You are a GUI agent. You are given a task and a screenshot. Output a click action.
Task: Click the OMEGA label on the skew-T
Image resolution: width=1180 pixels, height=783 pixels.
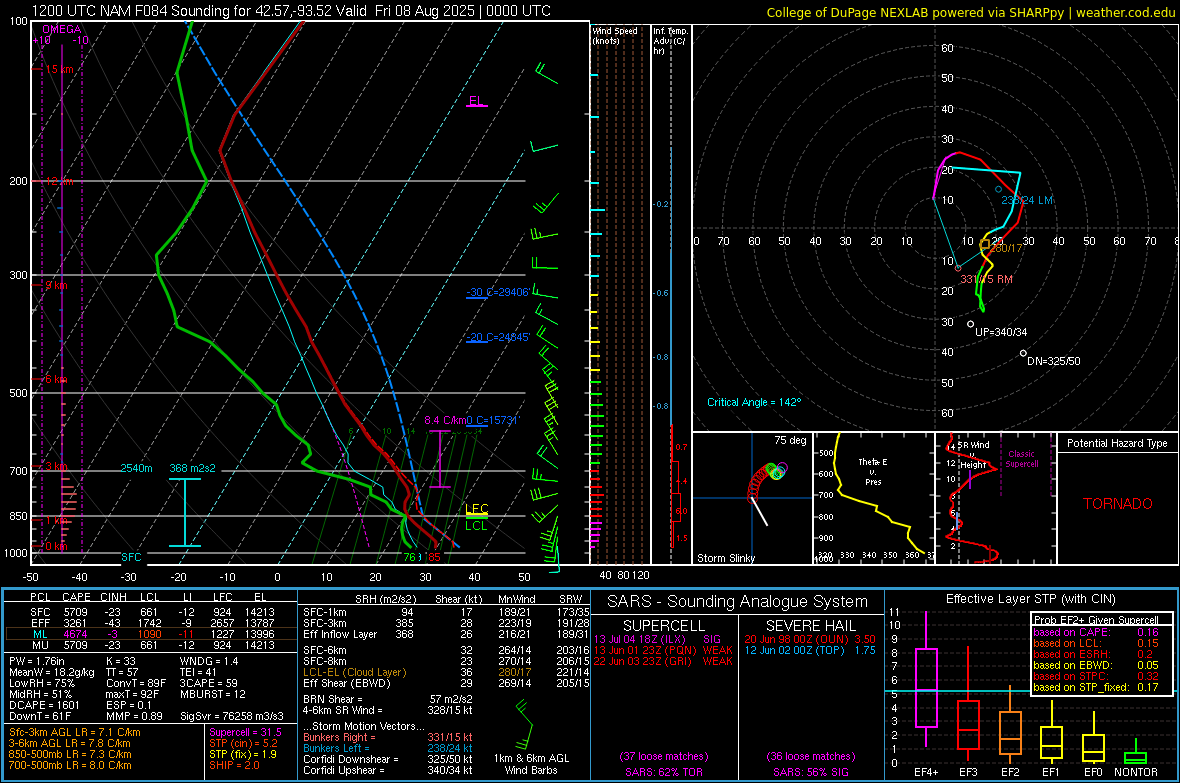click(61, 29)
